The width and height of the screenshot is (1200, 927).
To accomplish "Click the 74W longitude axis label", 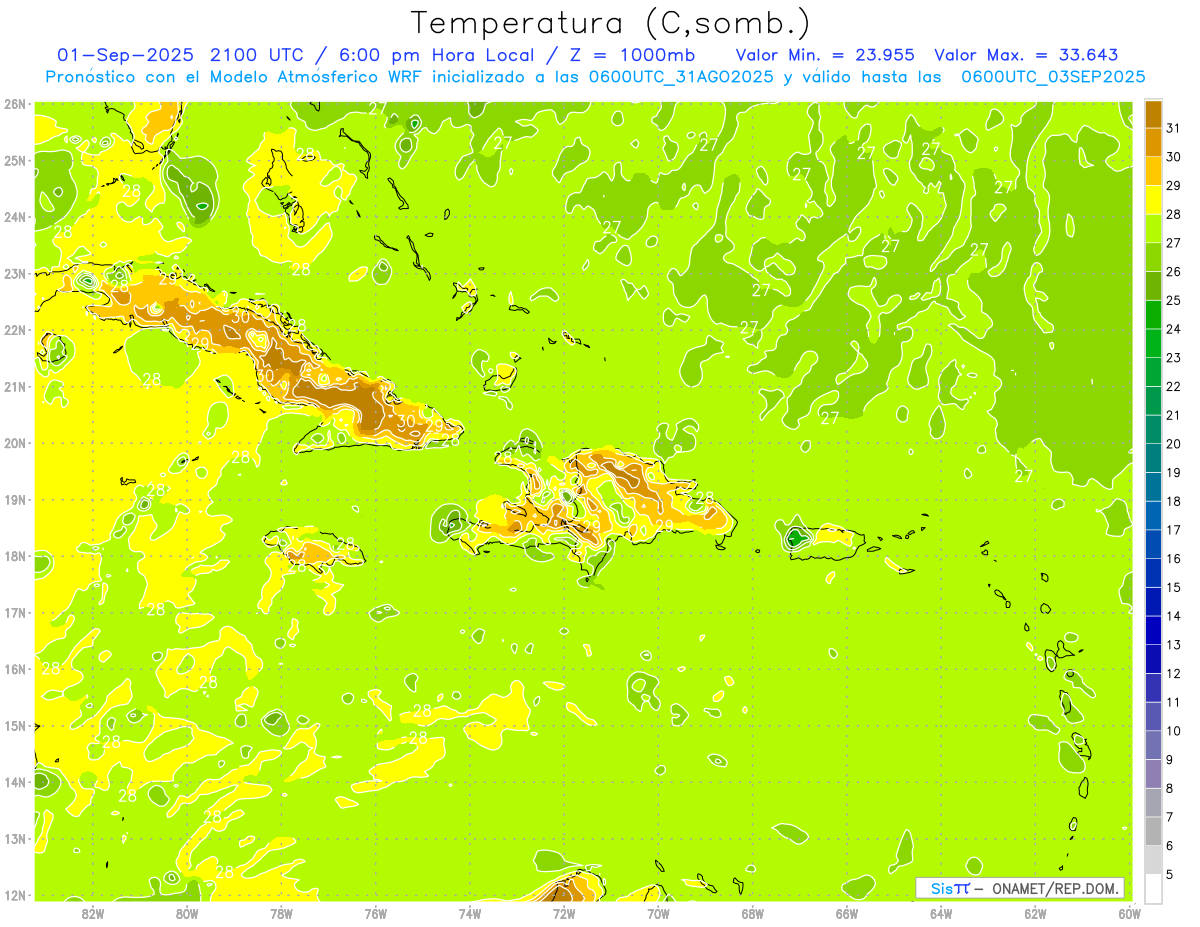I will 469,912.
